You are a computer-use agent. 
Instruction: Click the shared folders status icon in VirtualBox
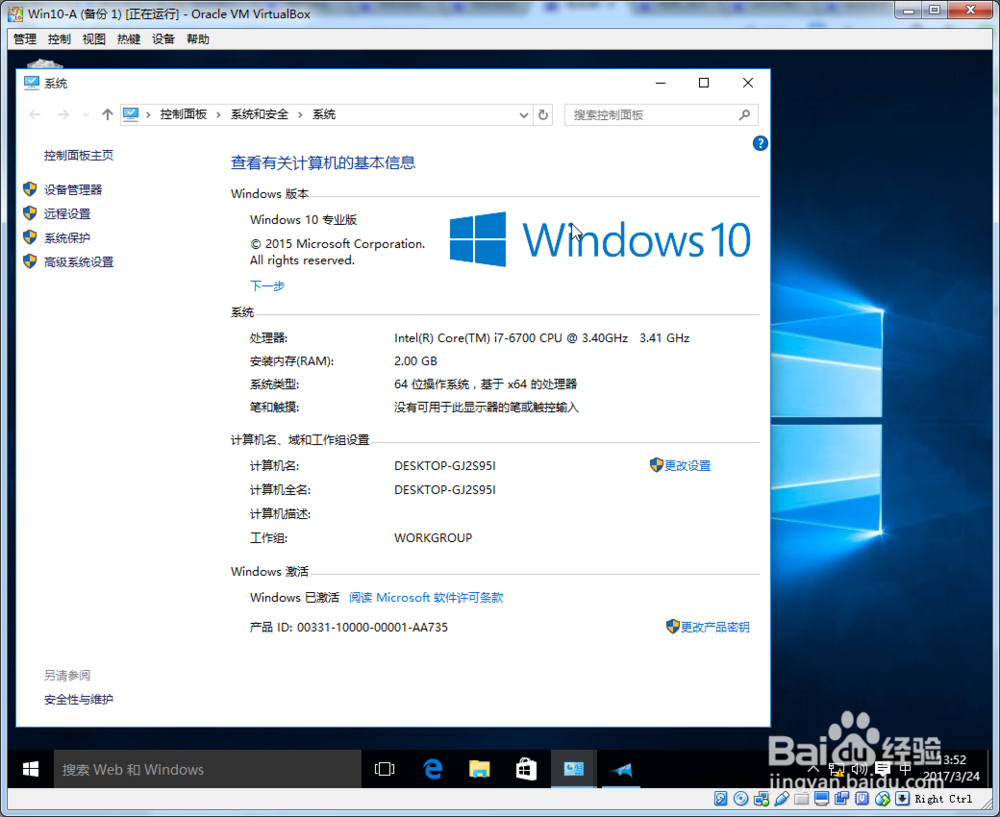pyautogui.click(x=841, y=799)
